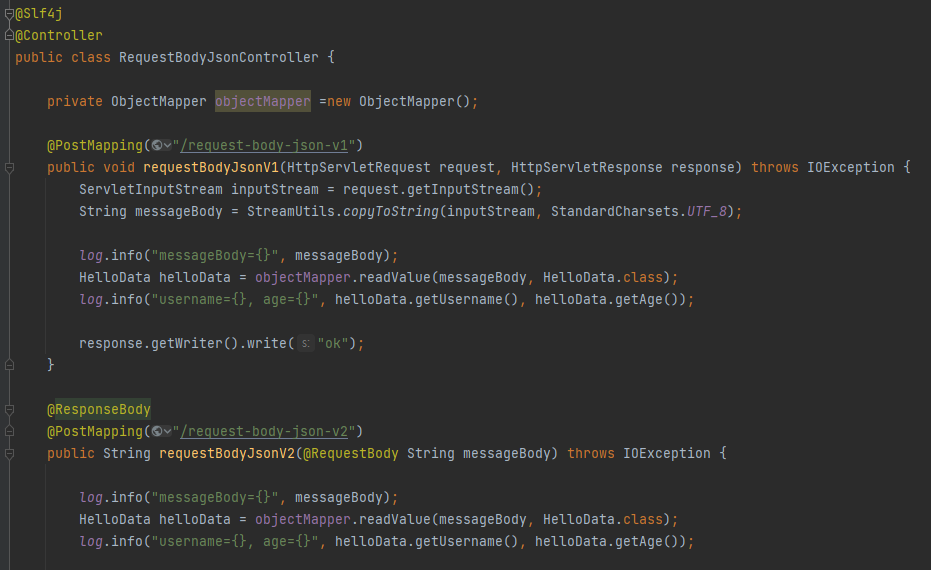Click the highlighted objectMapper field declaration
931x570 pixels.
pos(262,102)
